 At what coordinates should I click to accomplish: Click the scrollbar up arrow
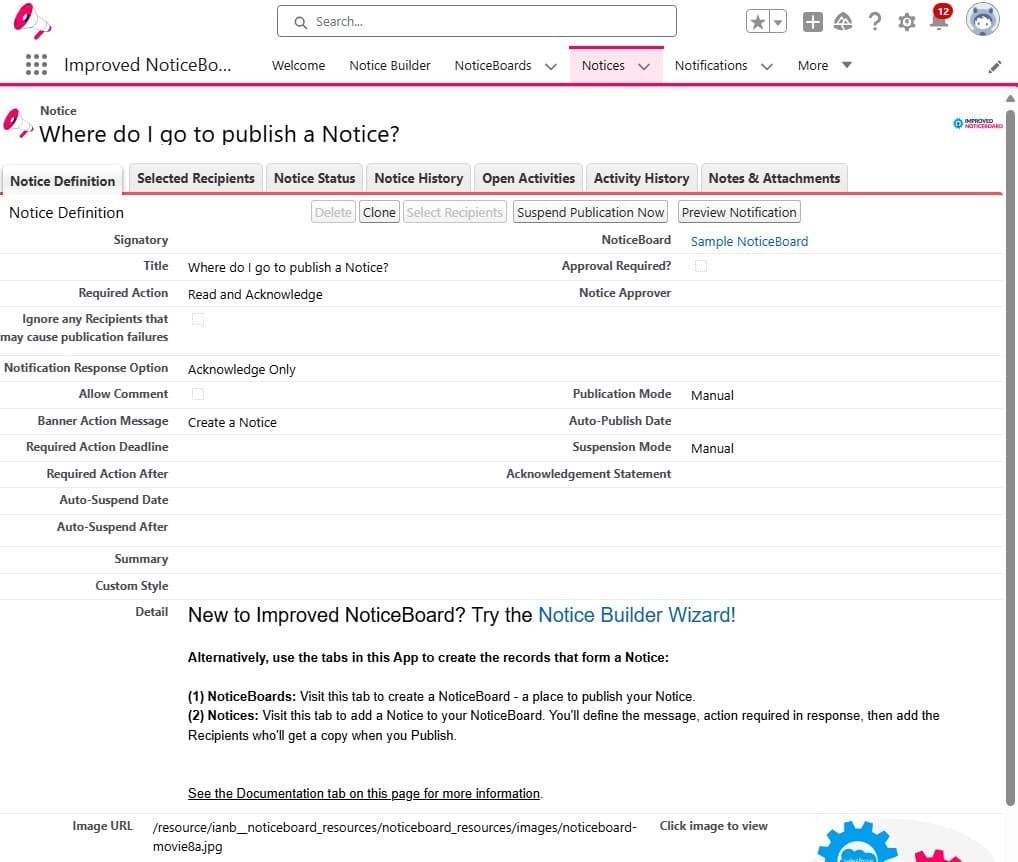click(1010, 99)
